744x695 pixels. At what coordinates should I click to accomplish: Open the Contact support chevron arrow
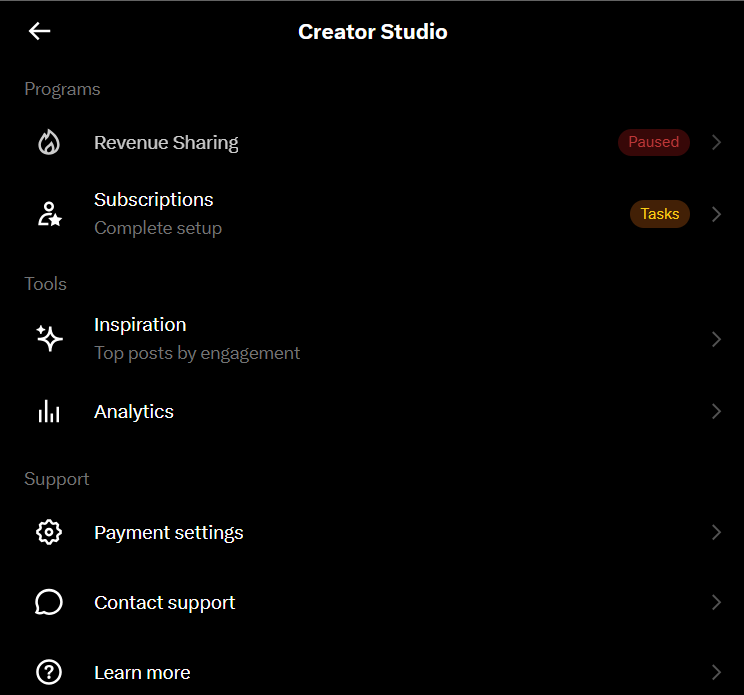(716, 602)
